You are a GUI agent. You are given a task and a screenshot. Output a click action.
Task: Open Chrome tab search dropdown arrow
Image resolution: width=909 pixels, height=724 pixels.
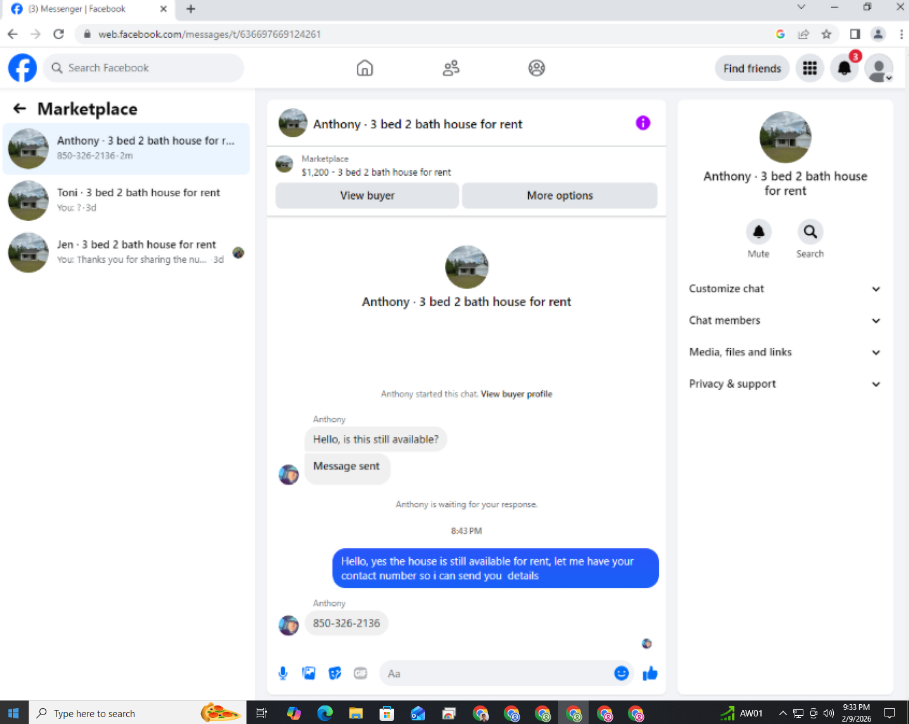[801, 8]
